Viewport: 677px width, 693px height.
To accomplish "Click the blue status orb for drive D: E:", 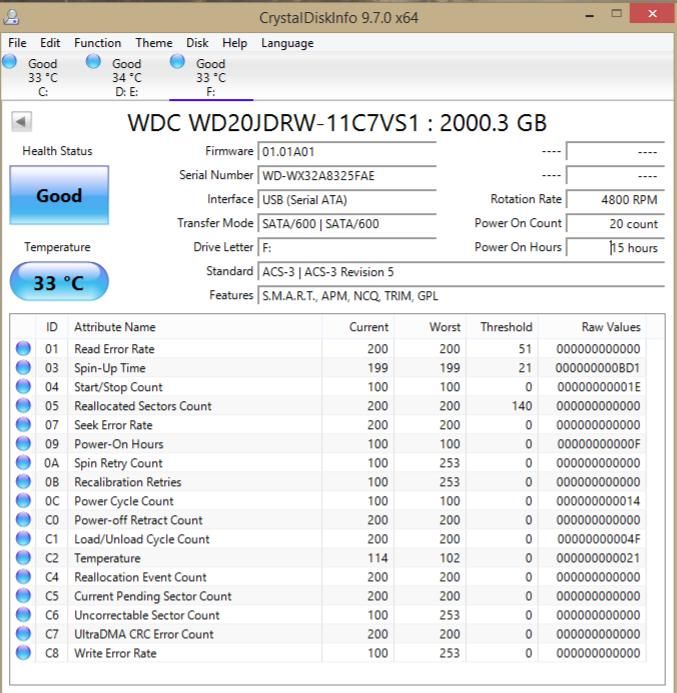I will pos(93,61).
